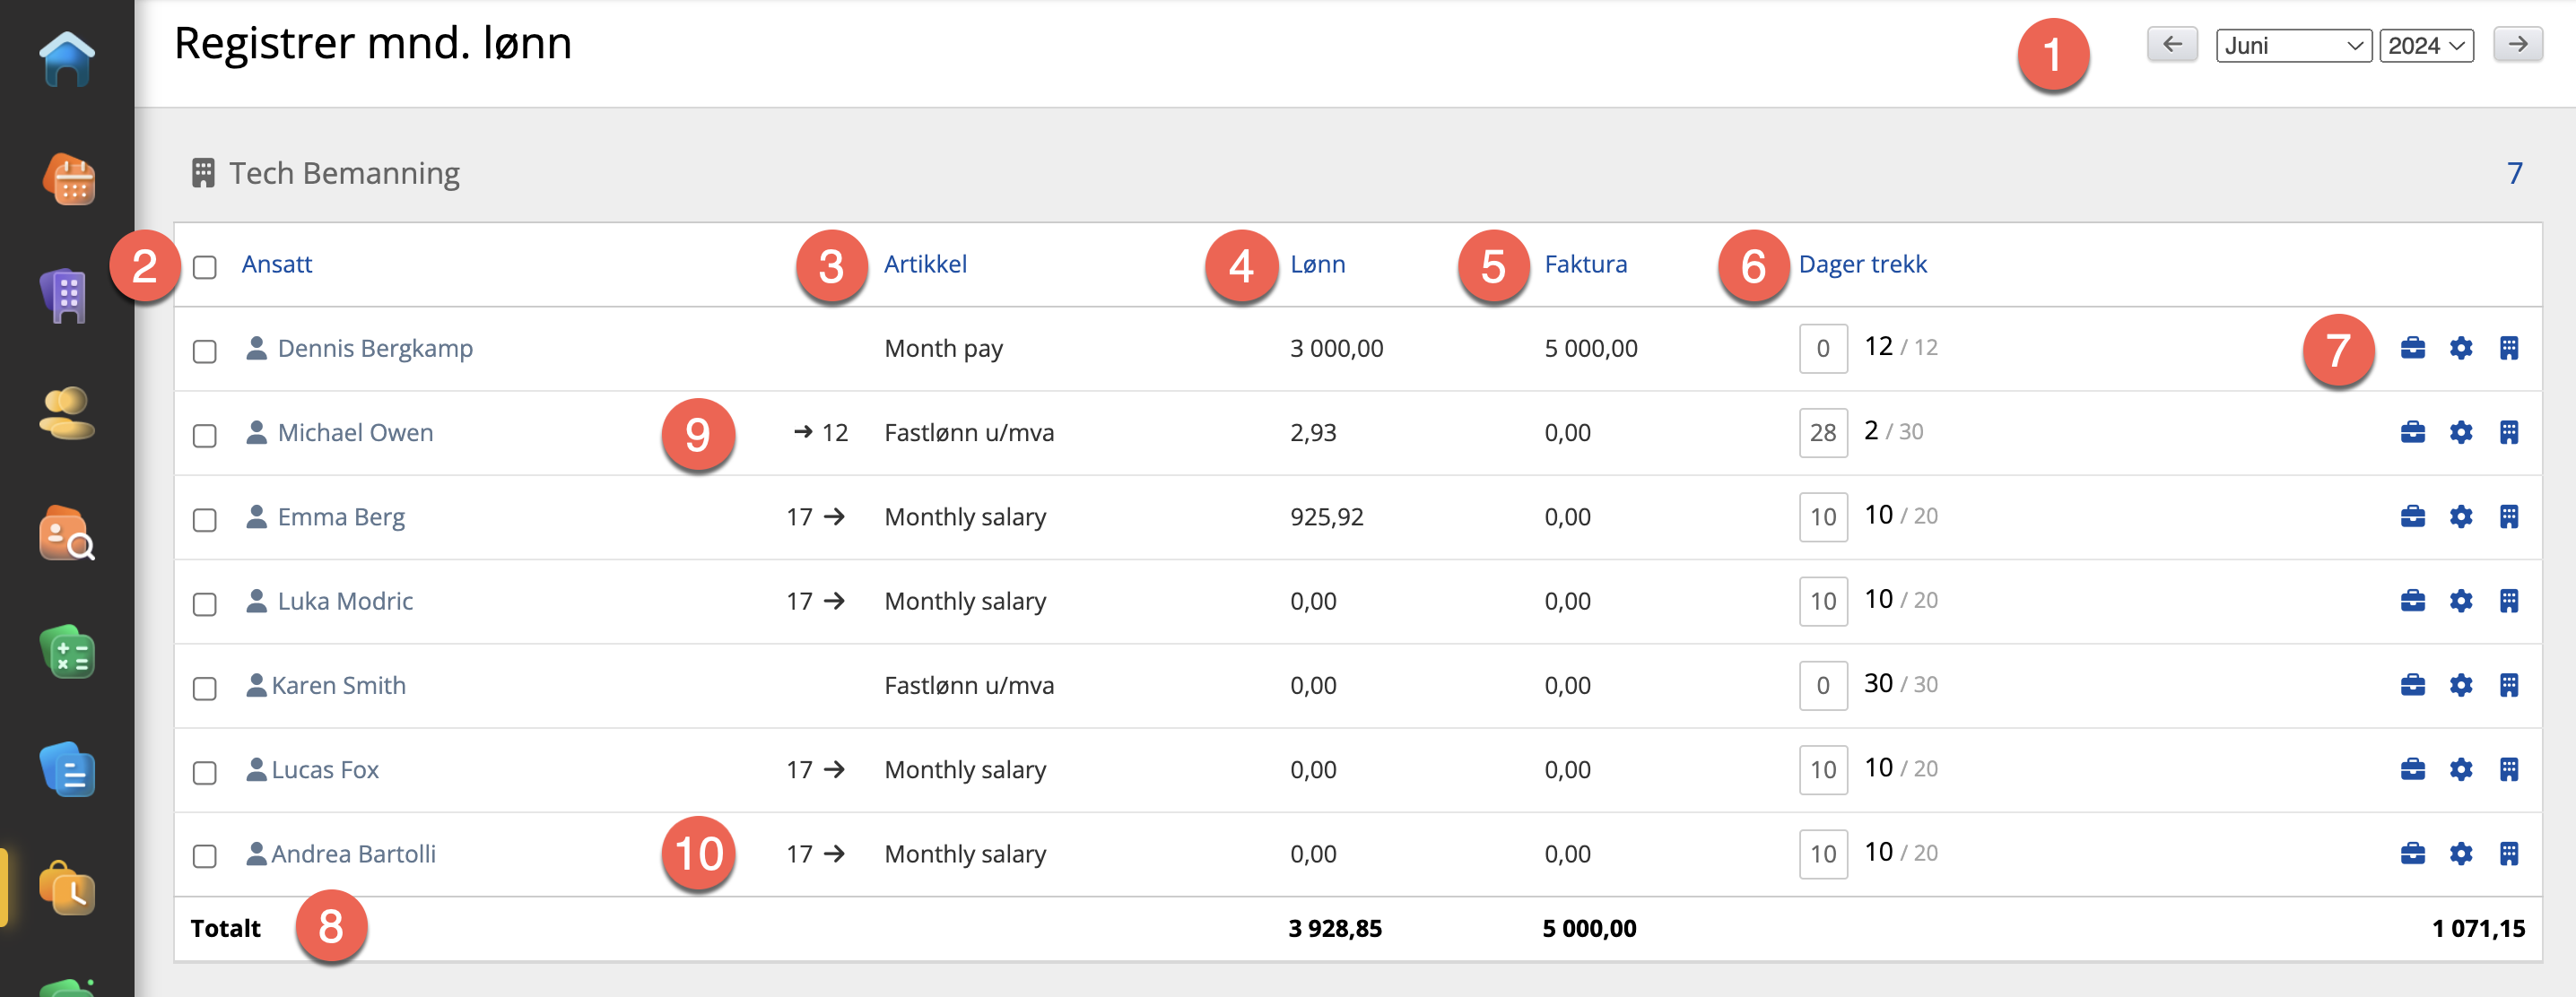Open the 2024 year dropdown

[x=2426, y=46]
